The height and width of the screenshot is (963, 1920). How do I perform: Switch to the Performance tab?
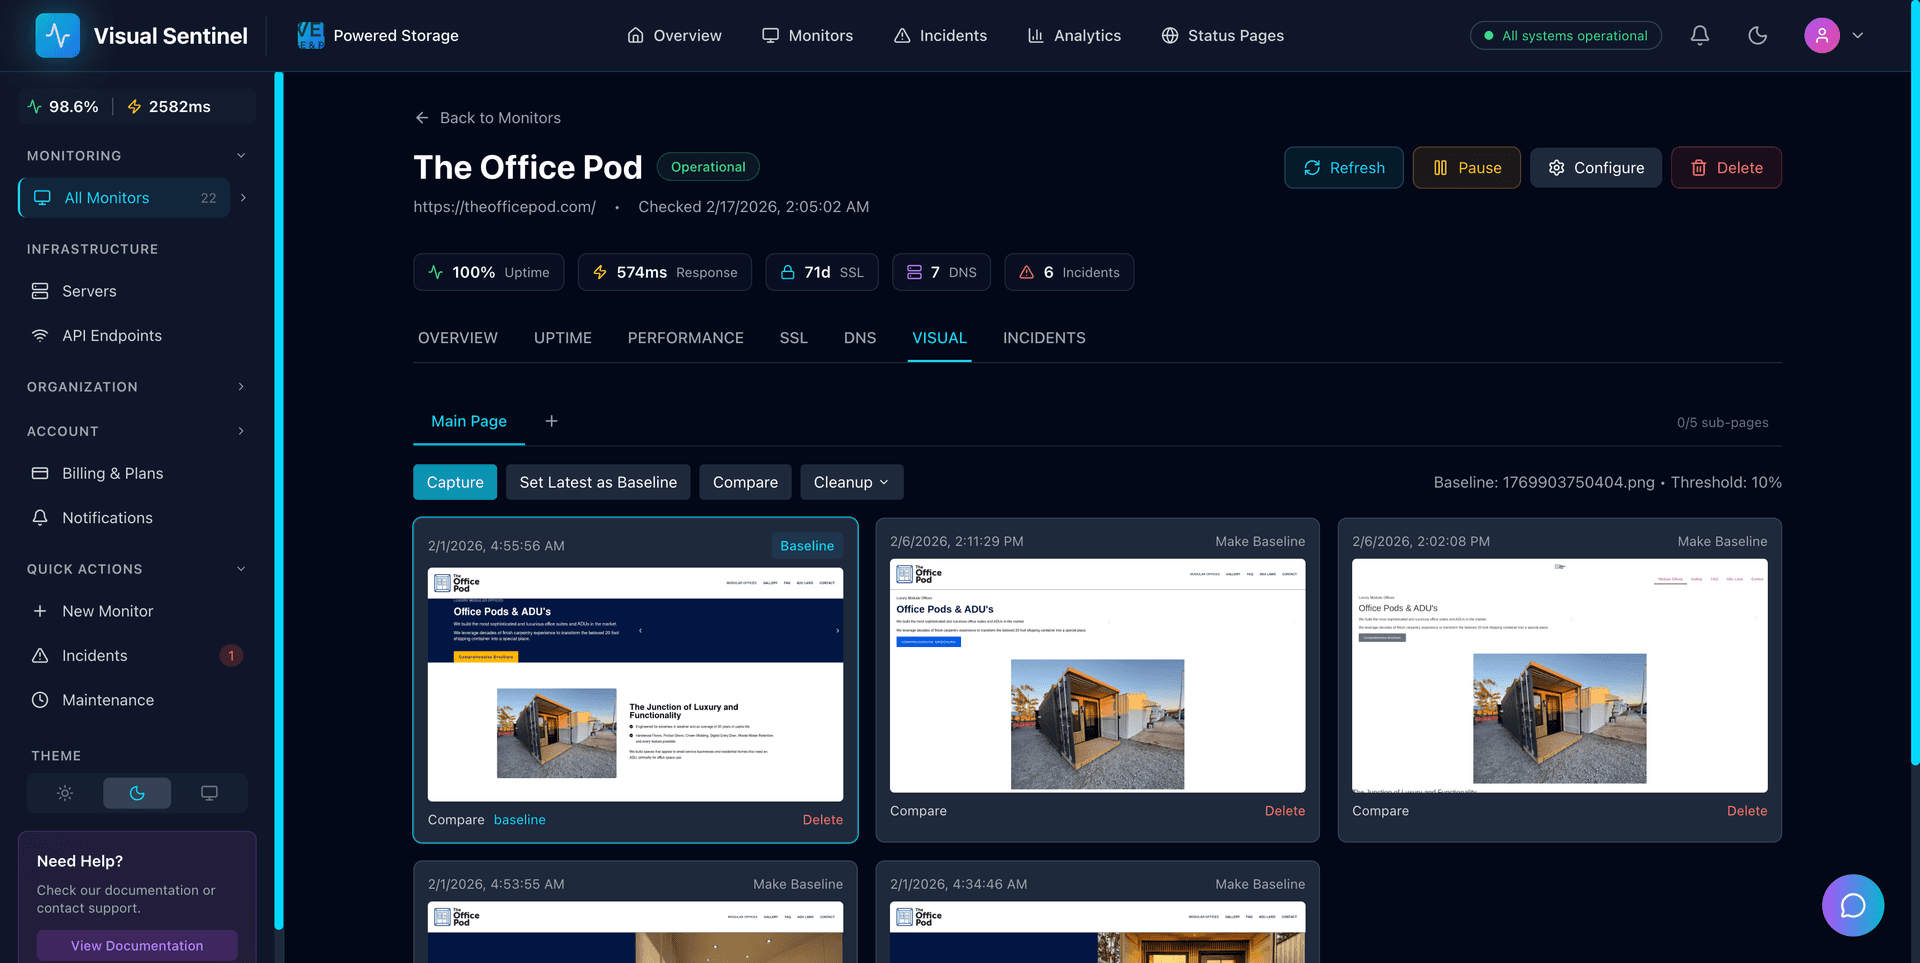tap(685, 338)
